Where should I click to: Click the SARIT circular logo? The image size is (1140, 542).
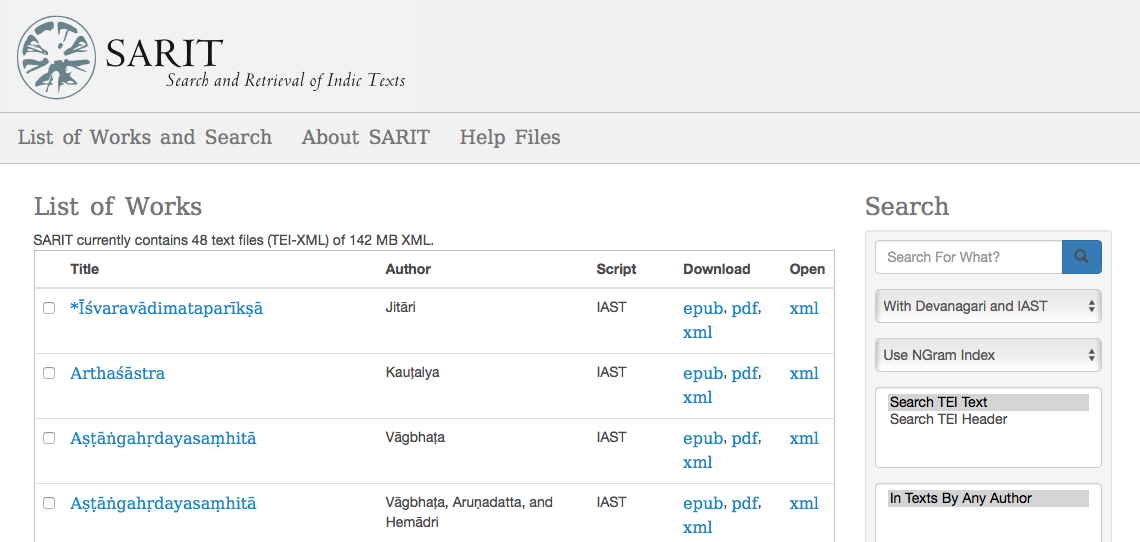coord(57,57)
